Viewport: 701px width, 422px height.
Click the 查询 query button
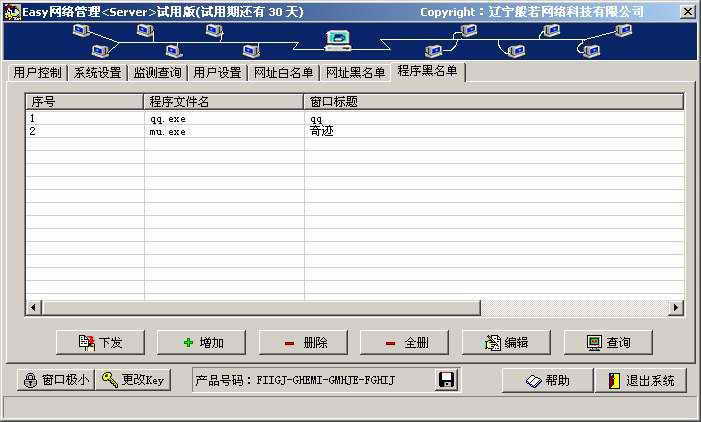tap(608, 342)
